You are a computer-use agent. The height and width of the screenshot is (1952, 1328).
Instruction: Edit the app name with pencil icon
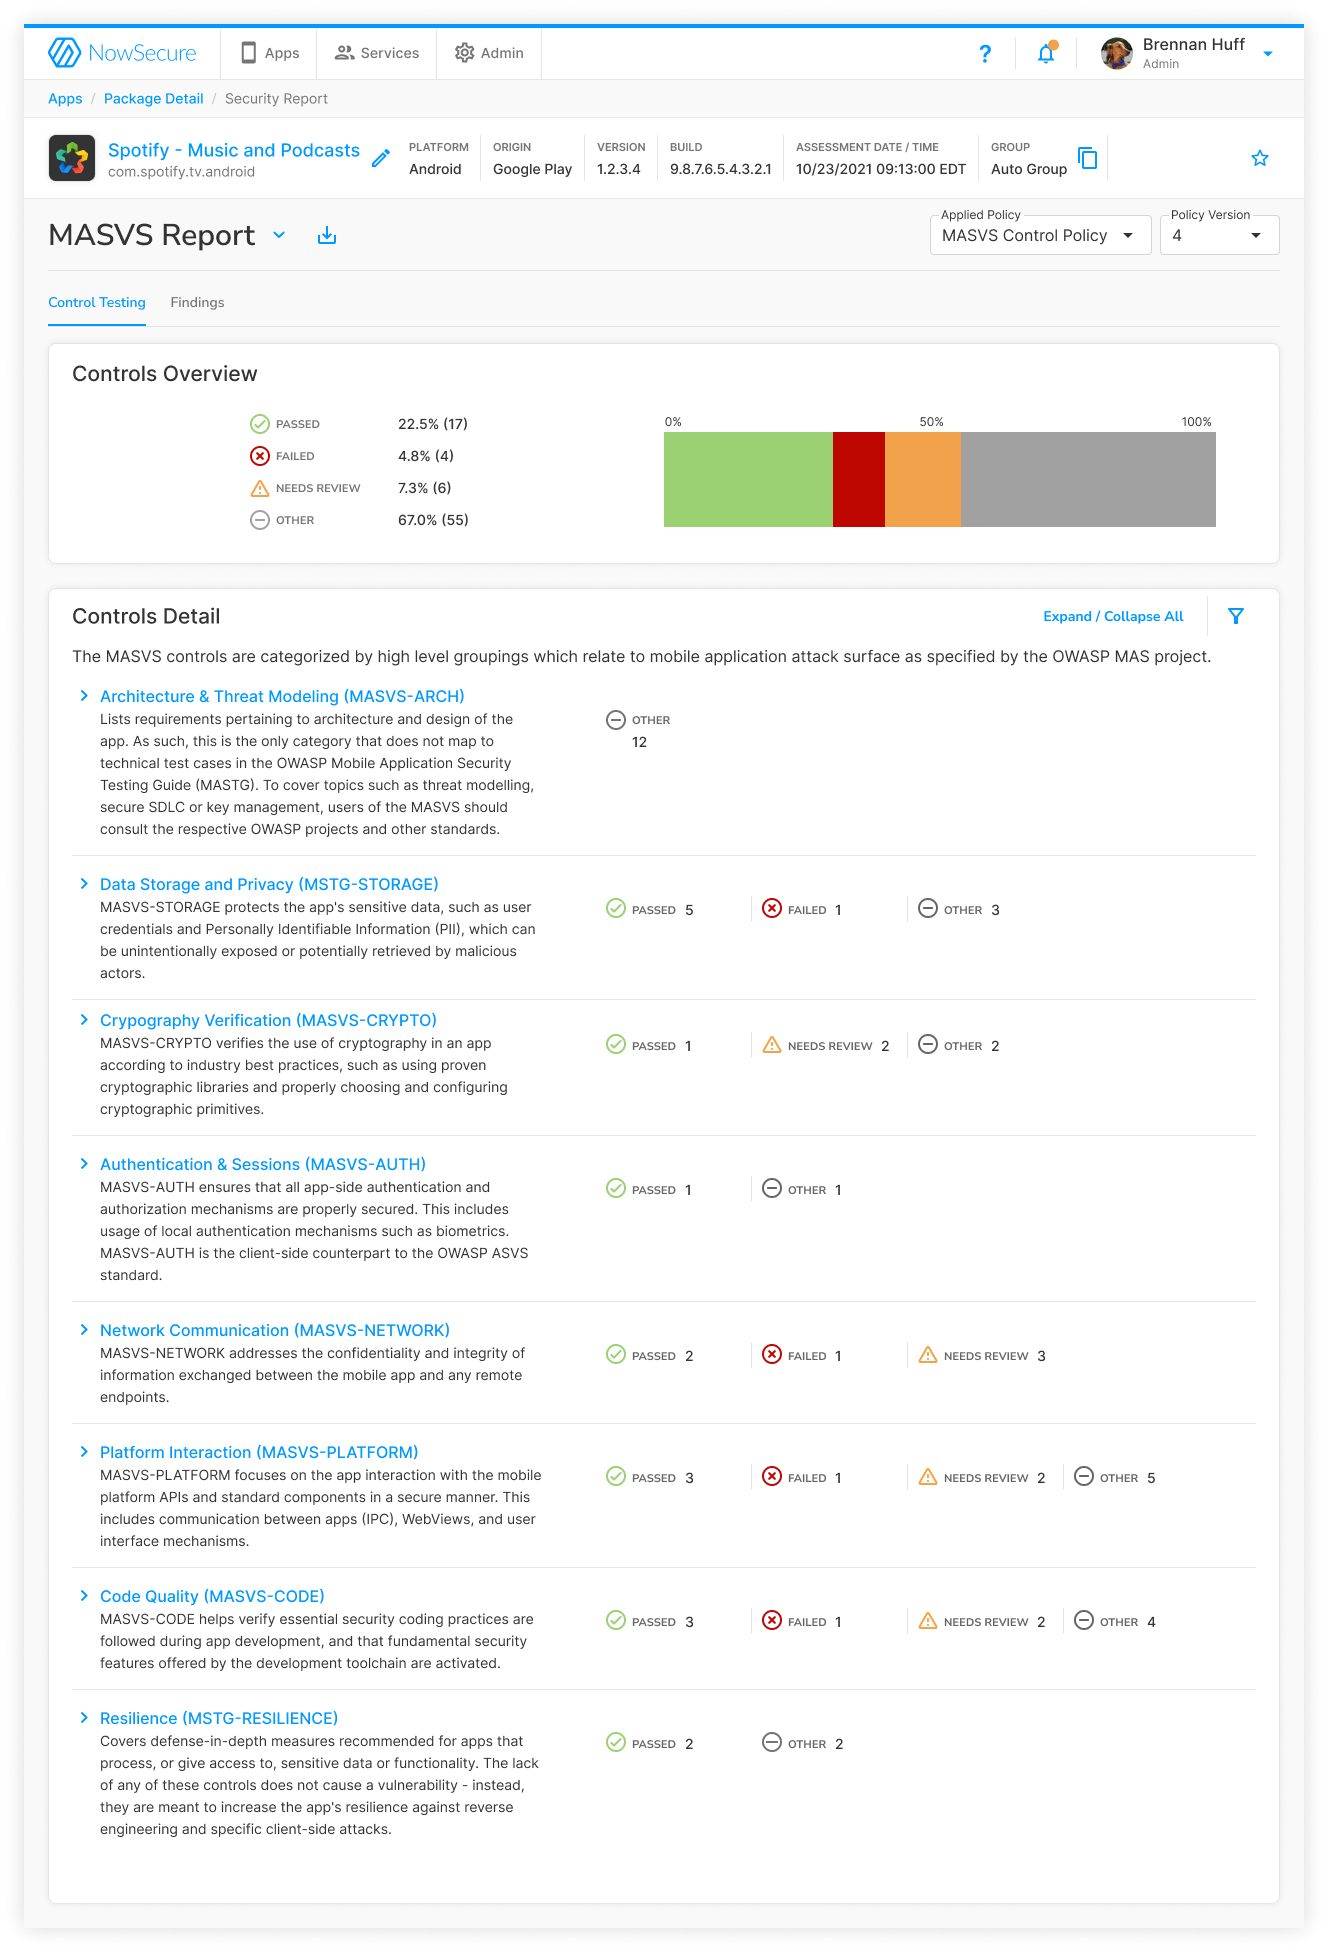(381, 158)
